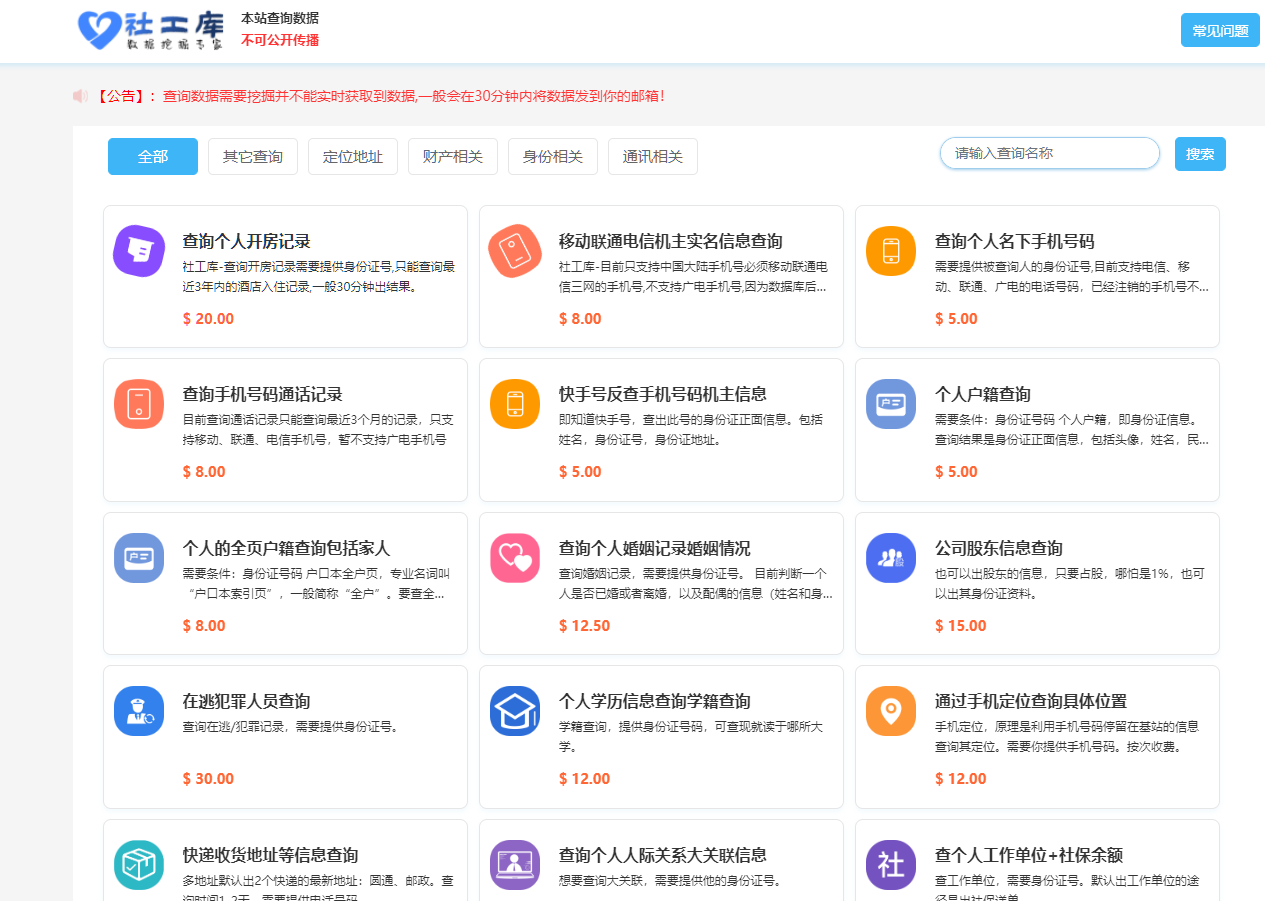The width and height of the screenshot is (1265, 901).
Task: Click the ID card icon on 个人户籍查询
Action: click(x=890, y=404)
